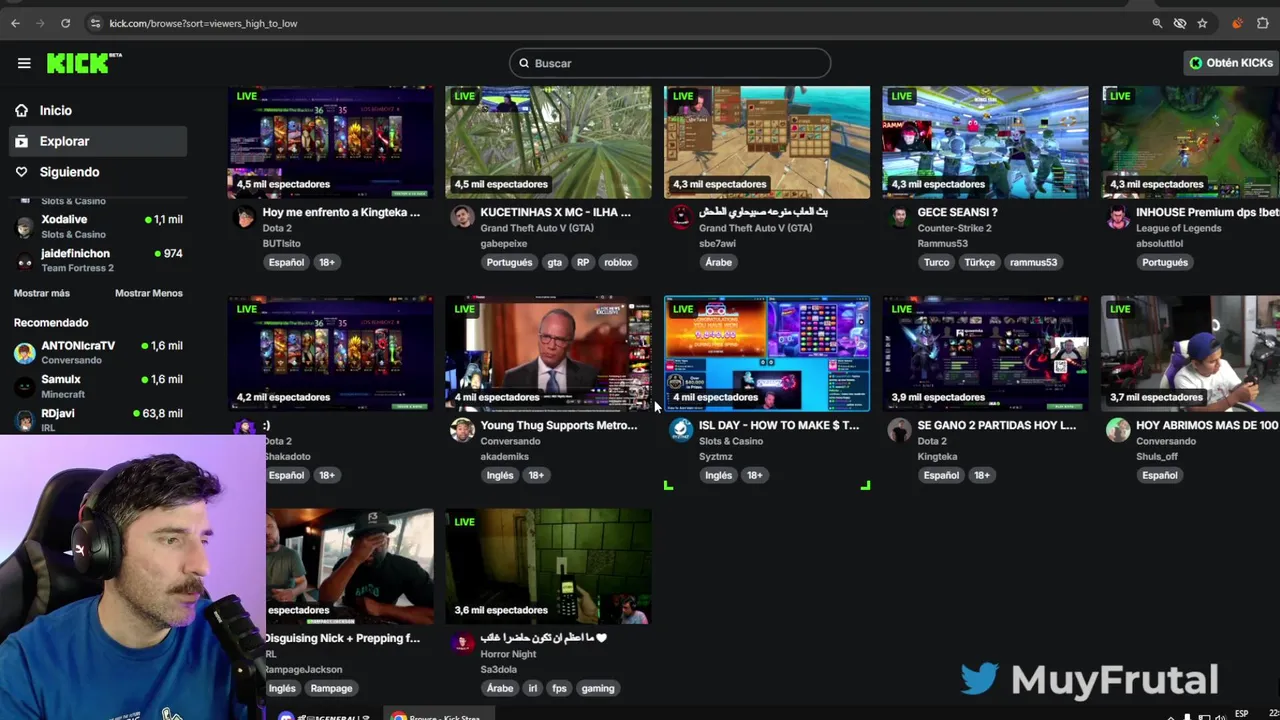The width and height of the screenshot is (1280, 720).
Task: Click the search magnifier icon in Buscar
Action: click(x=523, y=63)
